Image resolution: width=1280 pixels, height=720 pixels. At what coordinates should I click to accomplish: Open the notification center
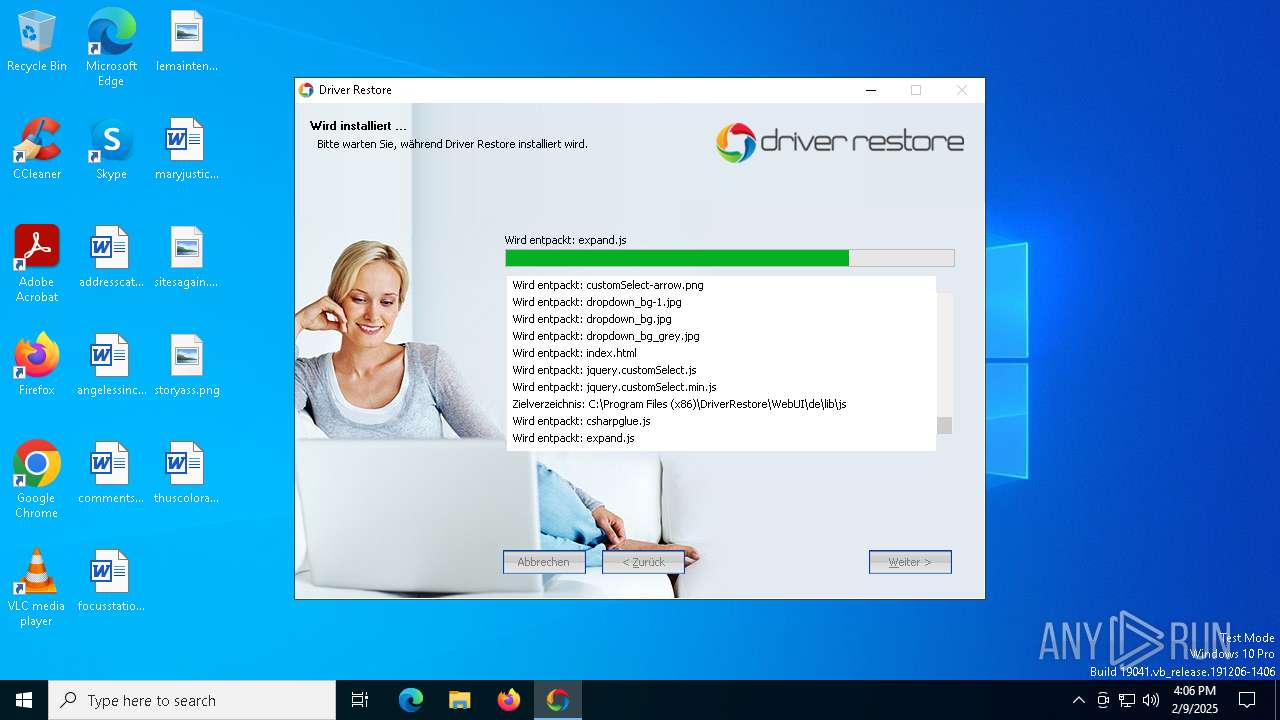point(1247,700)
